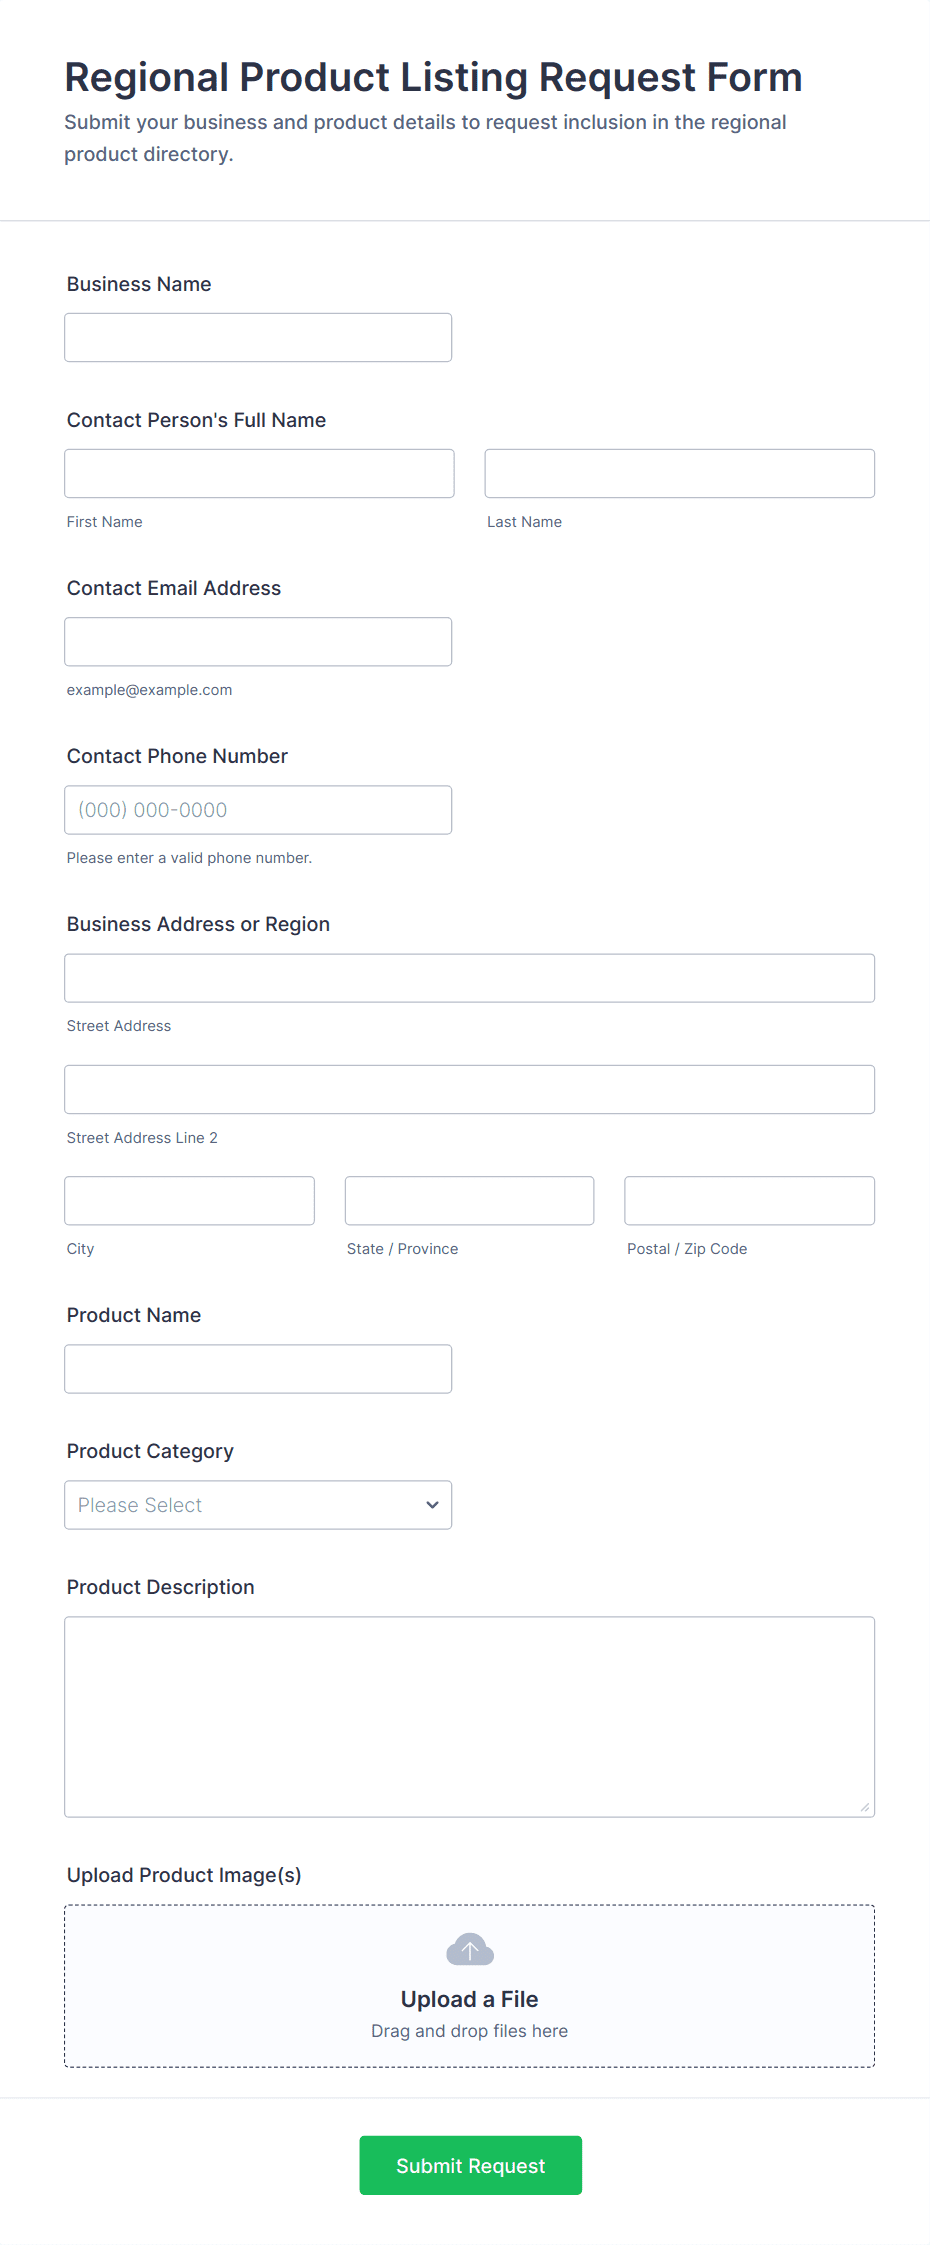Click the "Upload a File" heading text
The height and width of the screenshot is (2245, 930).
tap(469, 1999)
